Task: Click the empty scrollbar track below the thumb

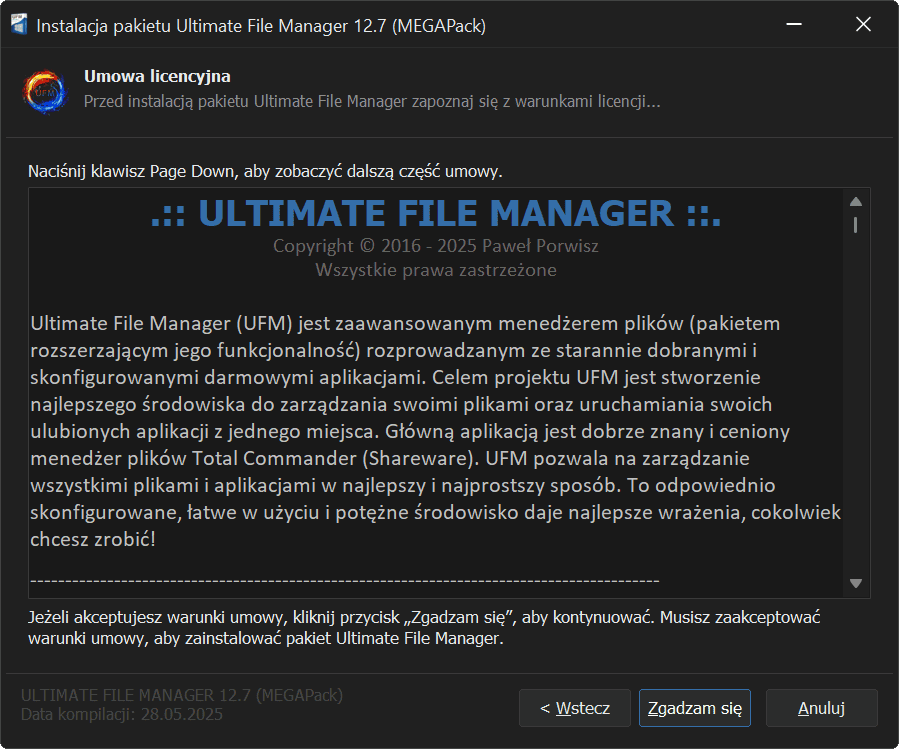Action: 855,400
